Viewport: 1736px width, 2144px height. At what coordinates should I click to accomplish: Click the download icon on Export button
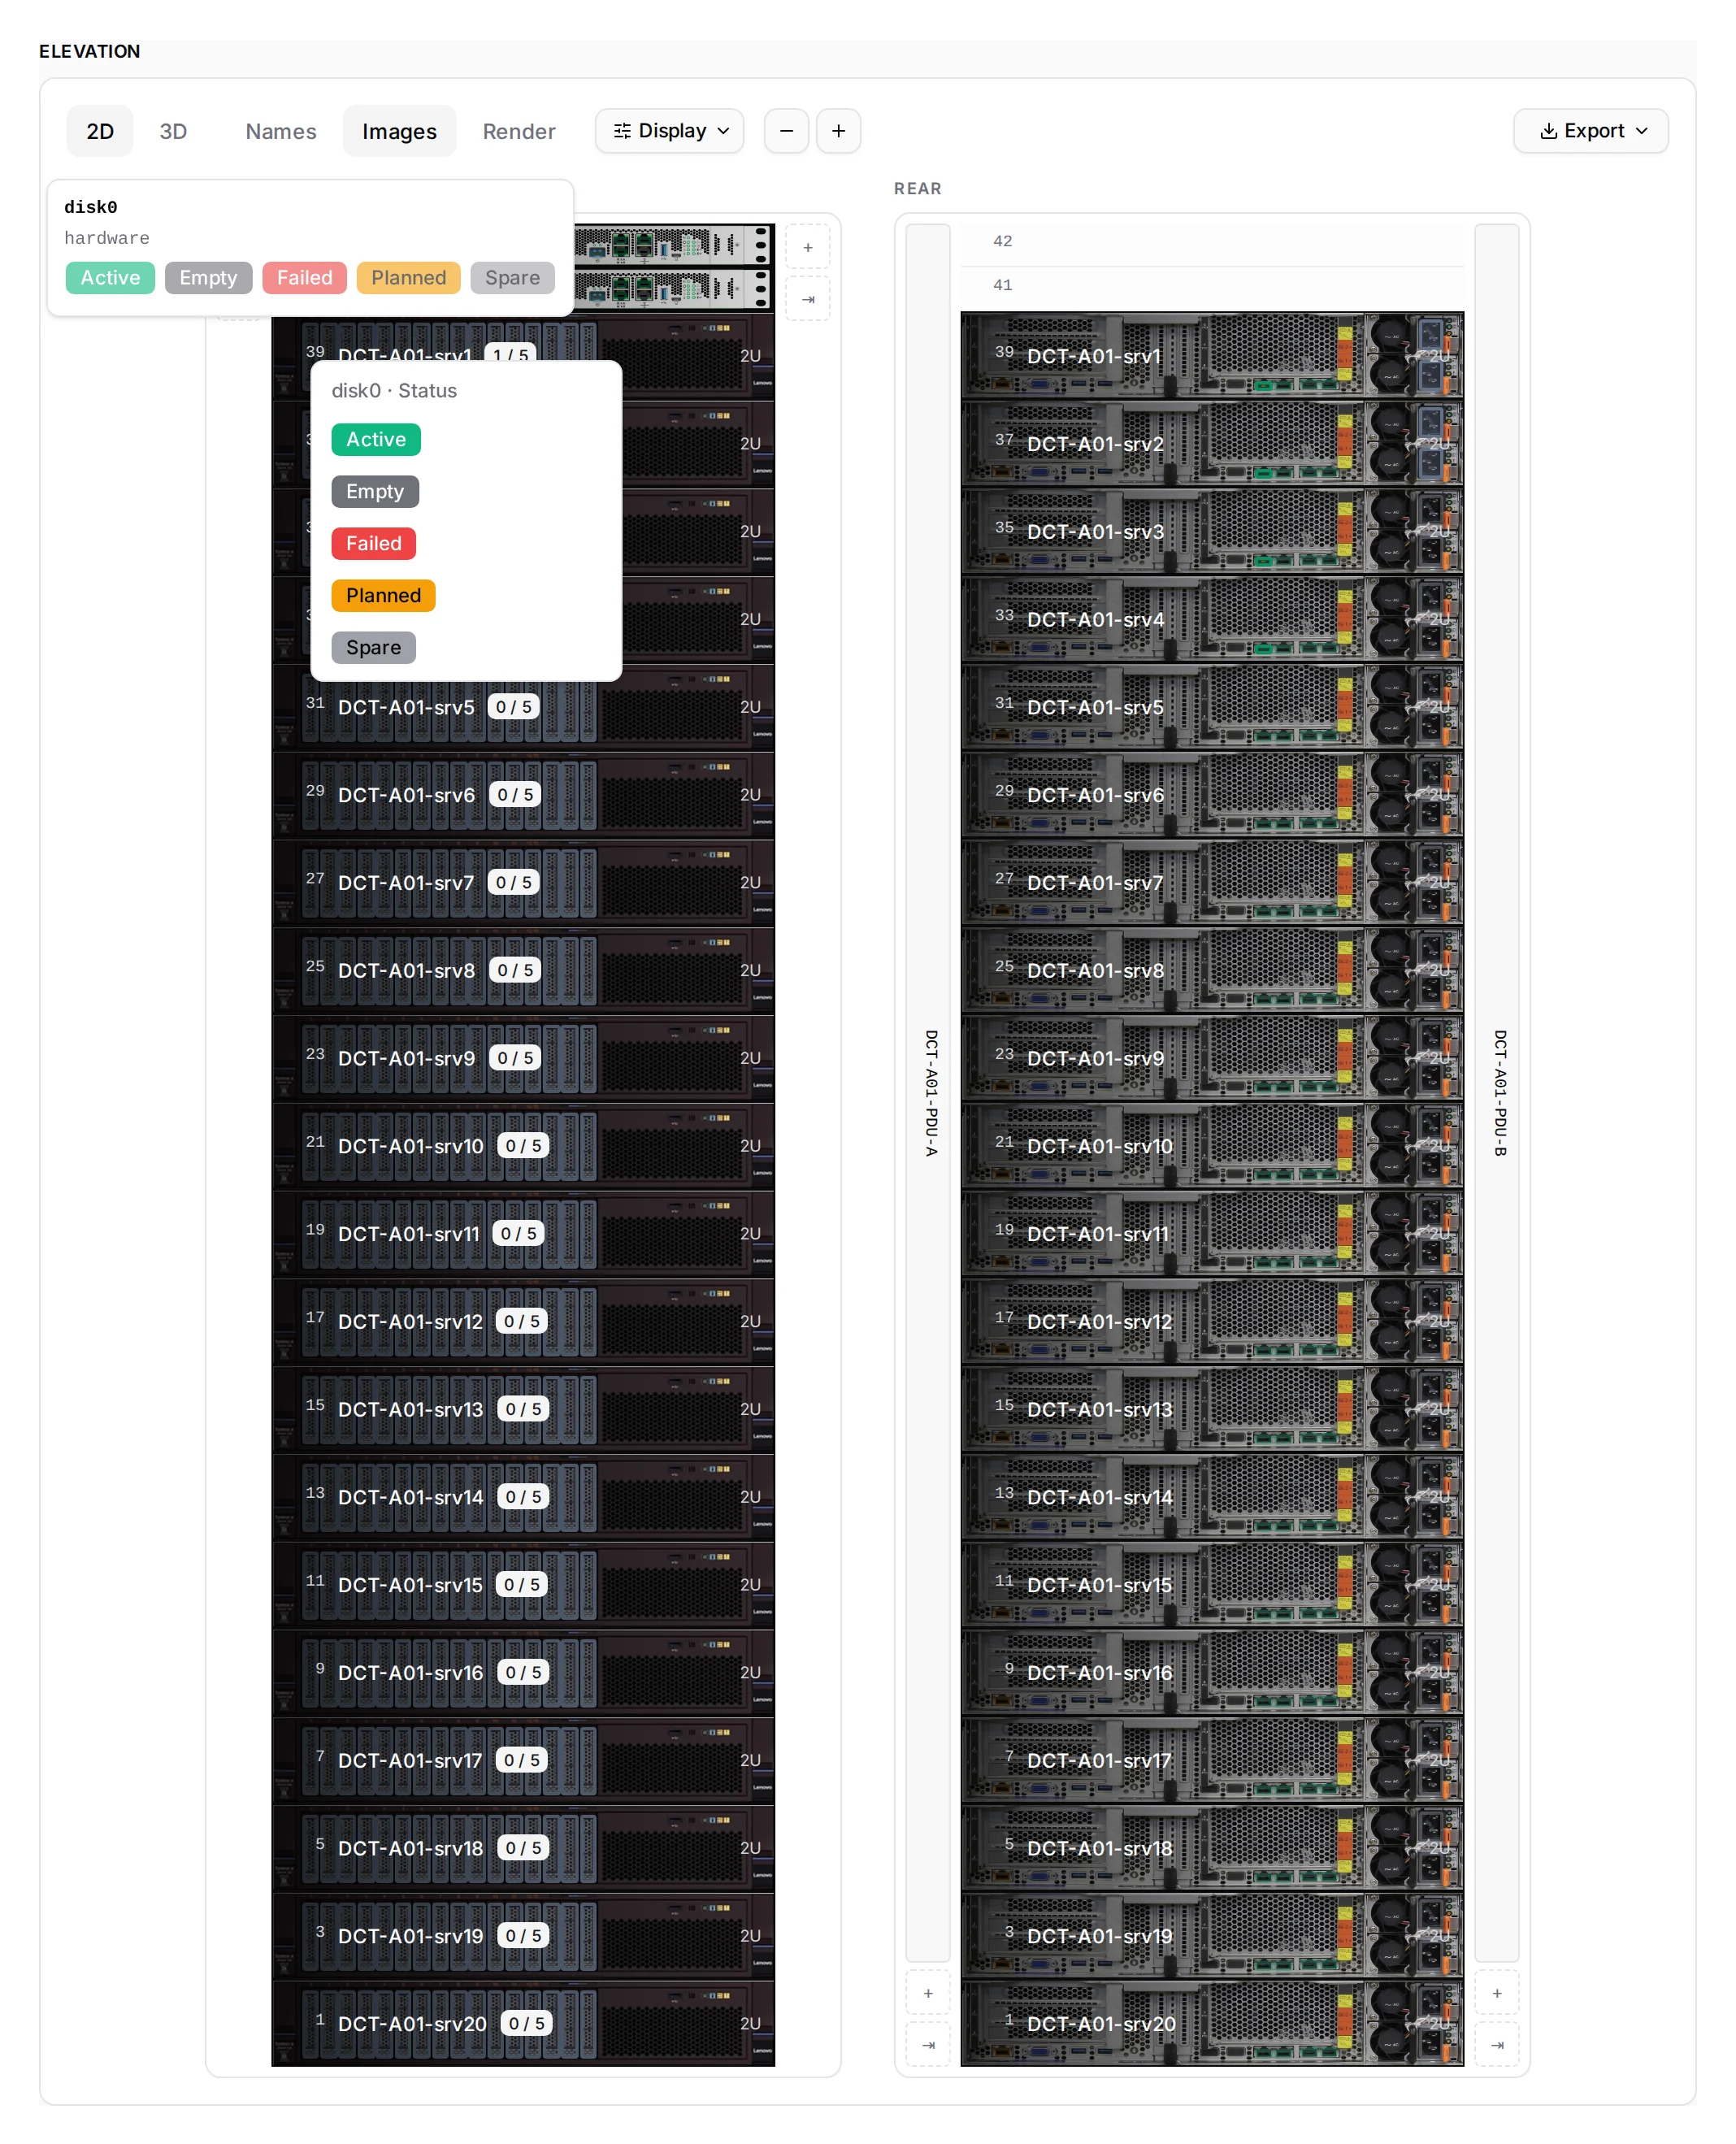1548,131
